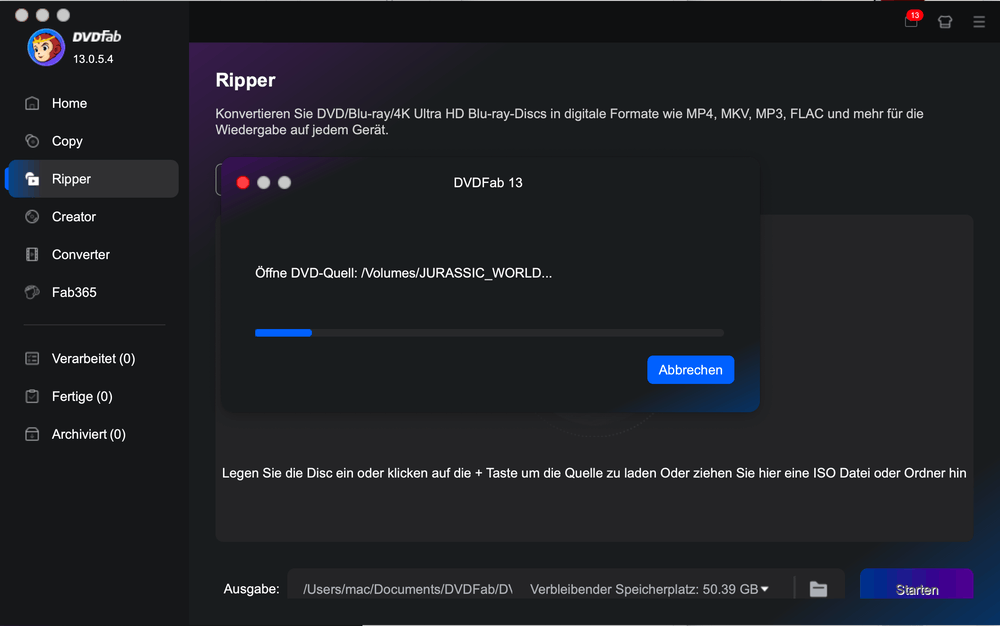Show the Fertige (0) task list

coord(94,397)
